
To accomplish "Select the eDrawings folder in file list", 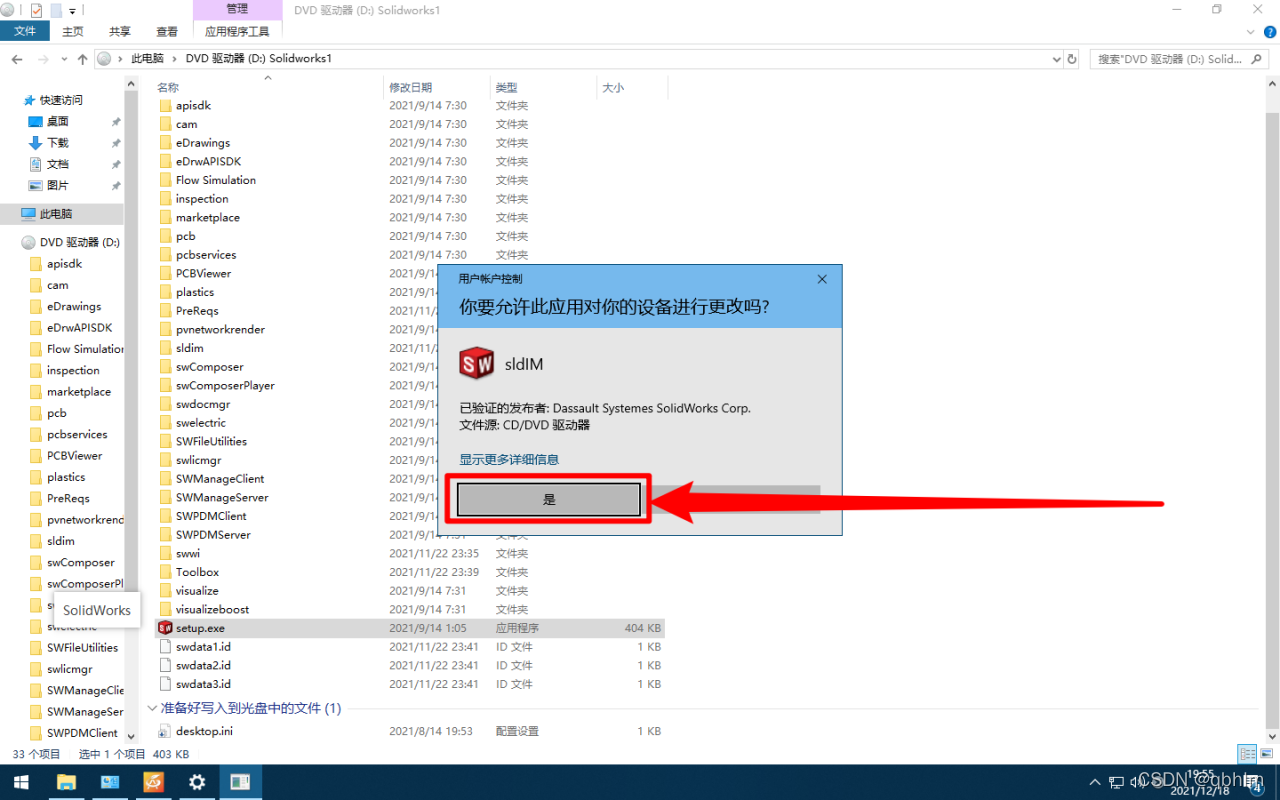I will coord(202,143).
